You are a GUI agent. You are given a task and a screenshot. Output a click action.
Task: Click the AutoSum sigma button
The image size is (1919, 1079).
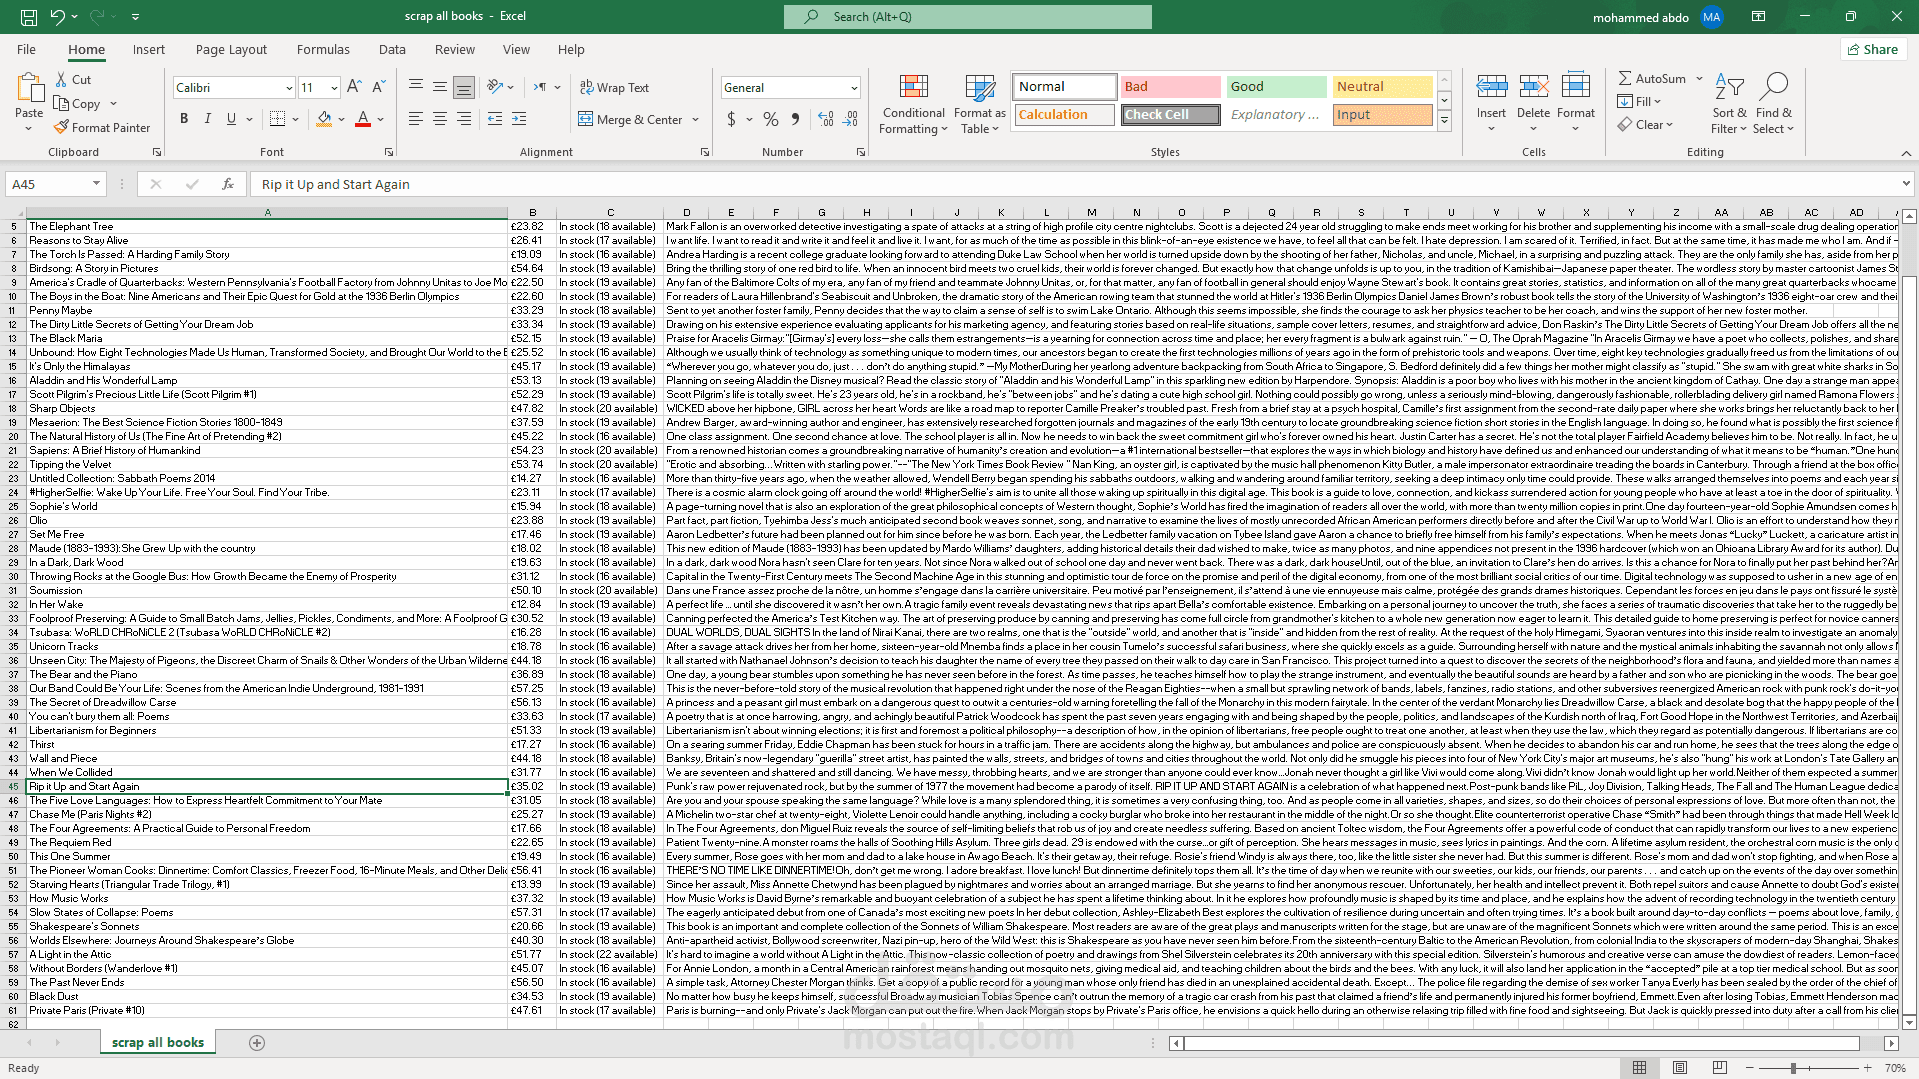click(1651, 78)
